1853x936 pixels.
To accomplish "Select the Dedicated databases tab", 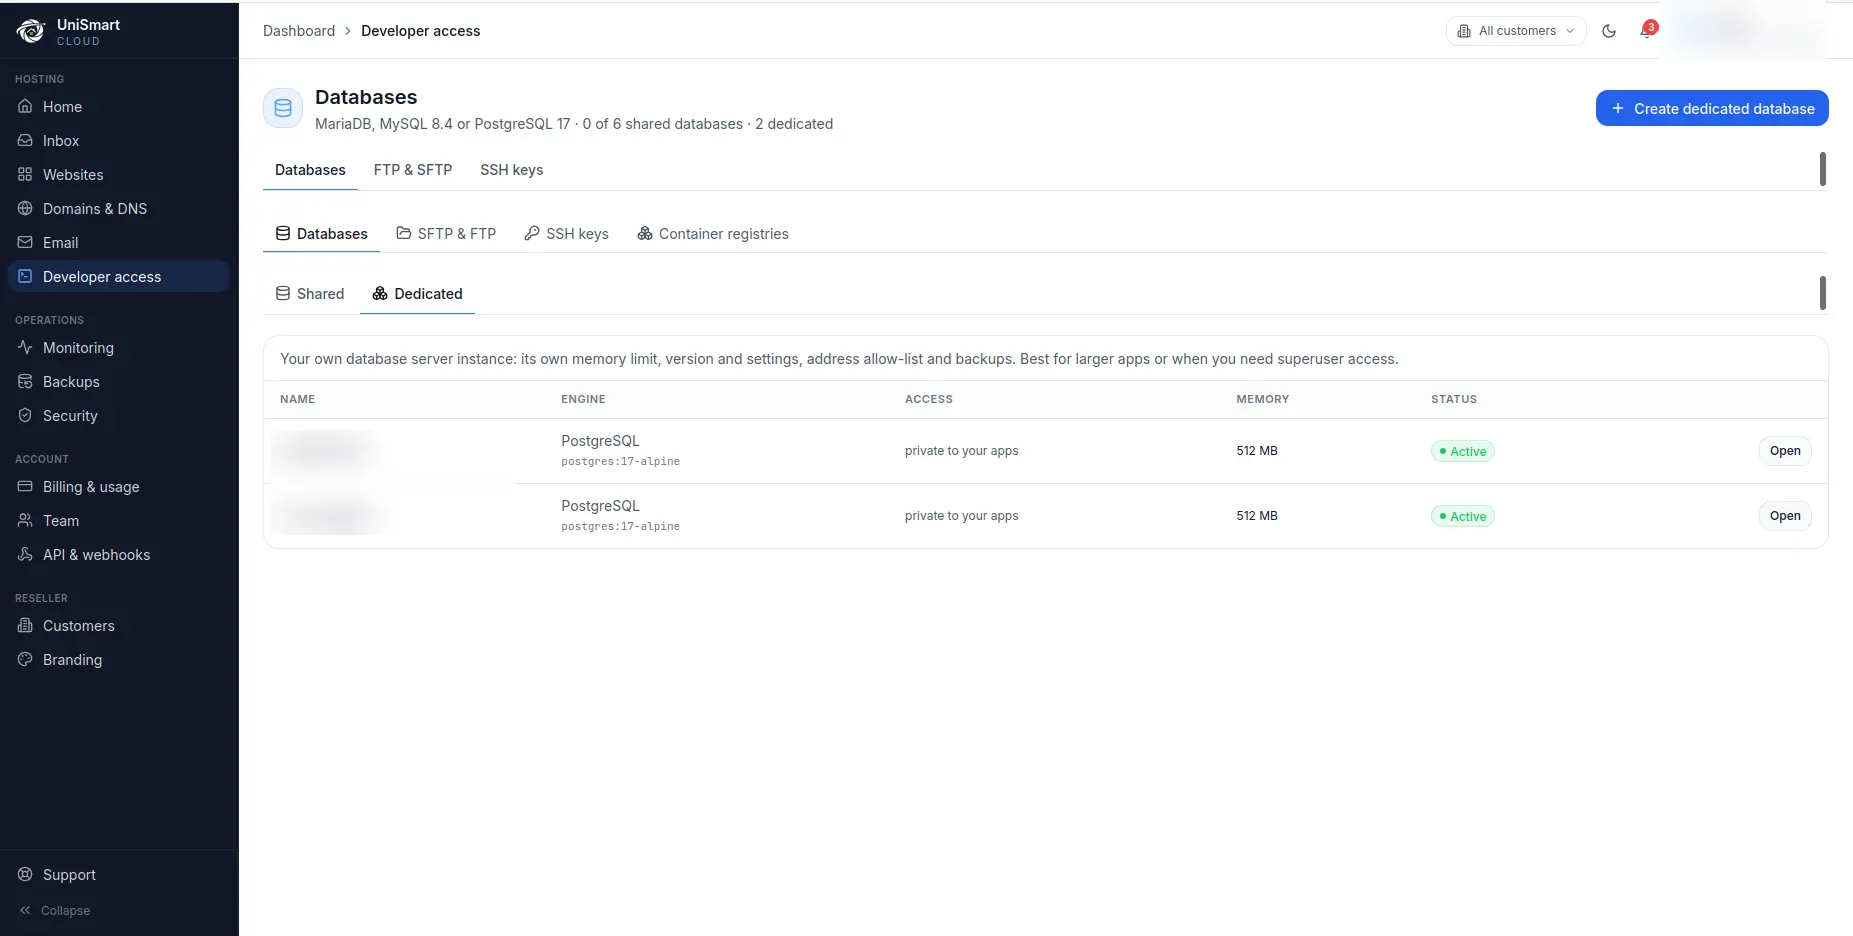I will coord(417,294).
